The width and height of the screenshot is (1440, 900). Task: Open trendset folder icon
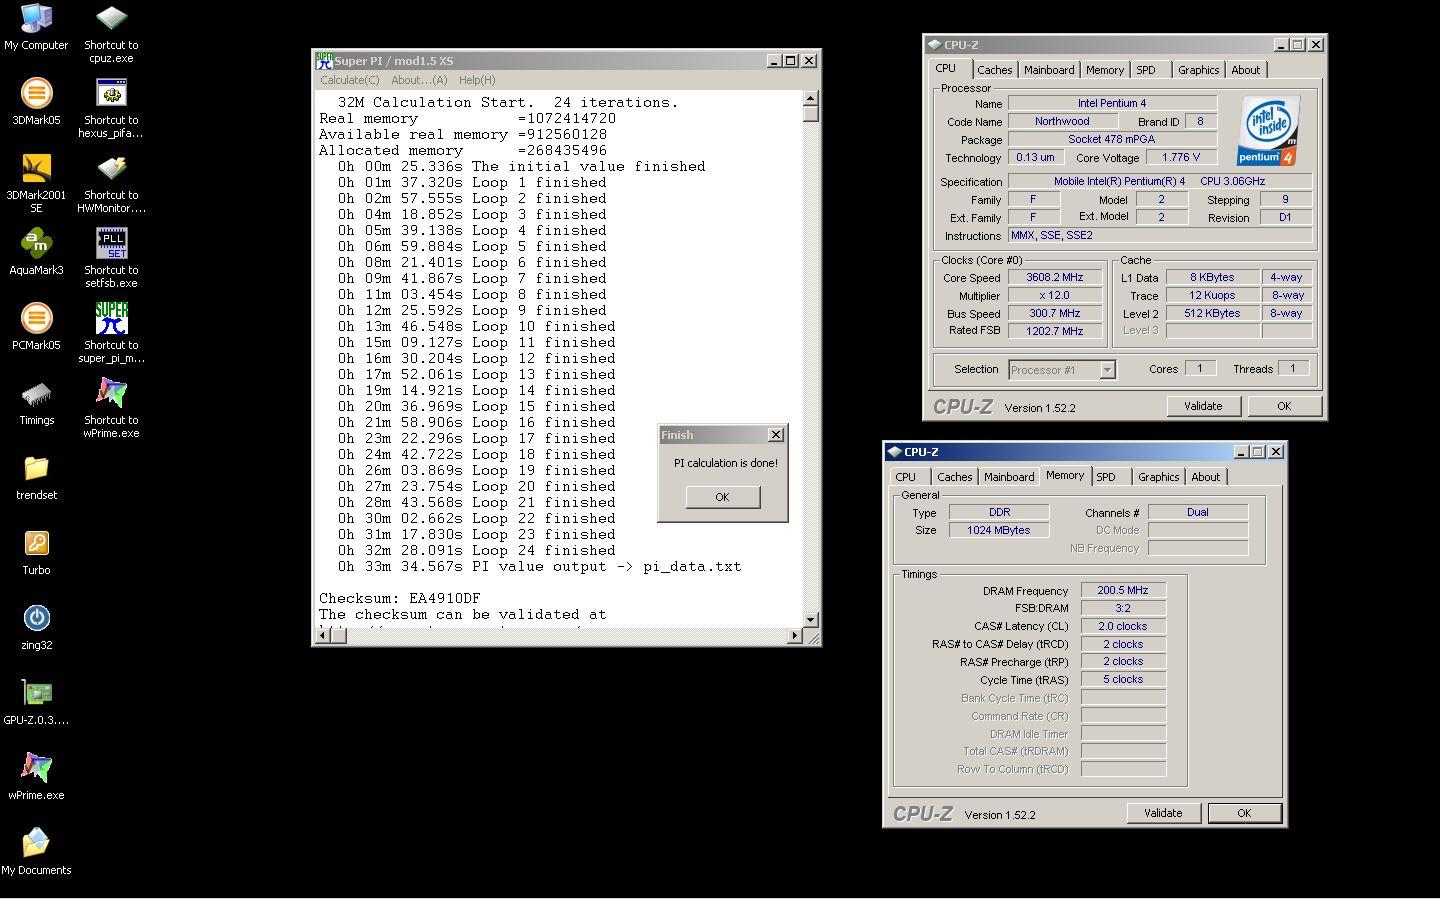(36, 477)
